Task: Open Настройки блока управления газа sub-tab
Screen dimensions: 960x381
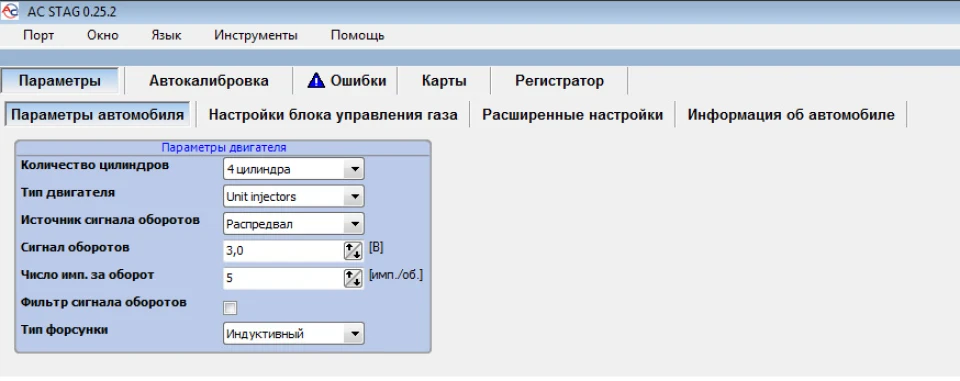Action: click(x=333, y=115)
